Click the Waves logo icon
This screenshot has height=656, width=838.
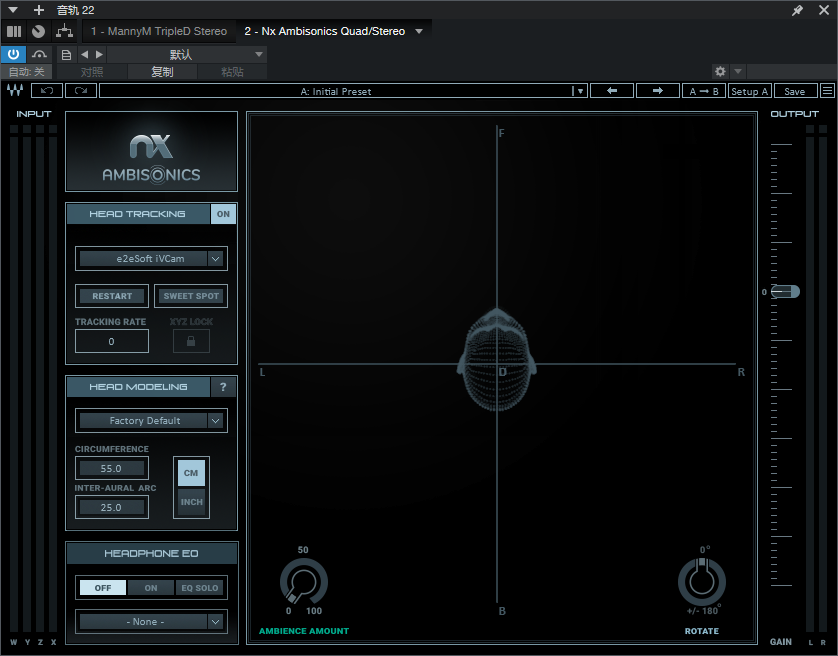coord(15,90)
